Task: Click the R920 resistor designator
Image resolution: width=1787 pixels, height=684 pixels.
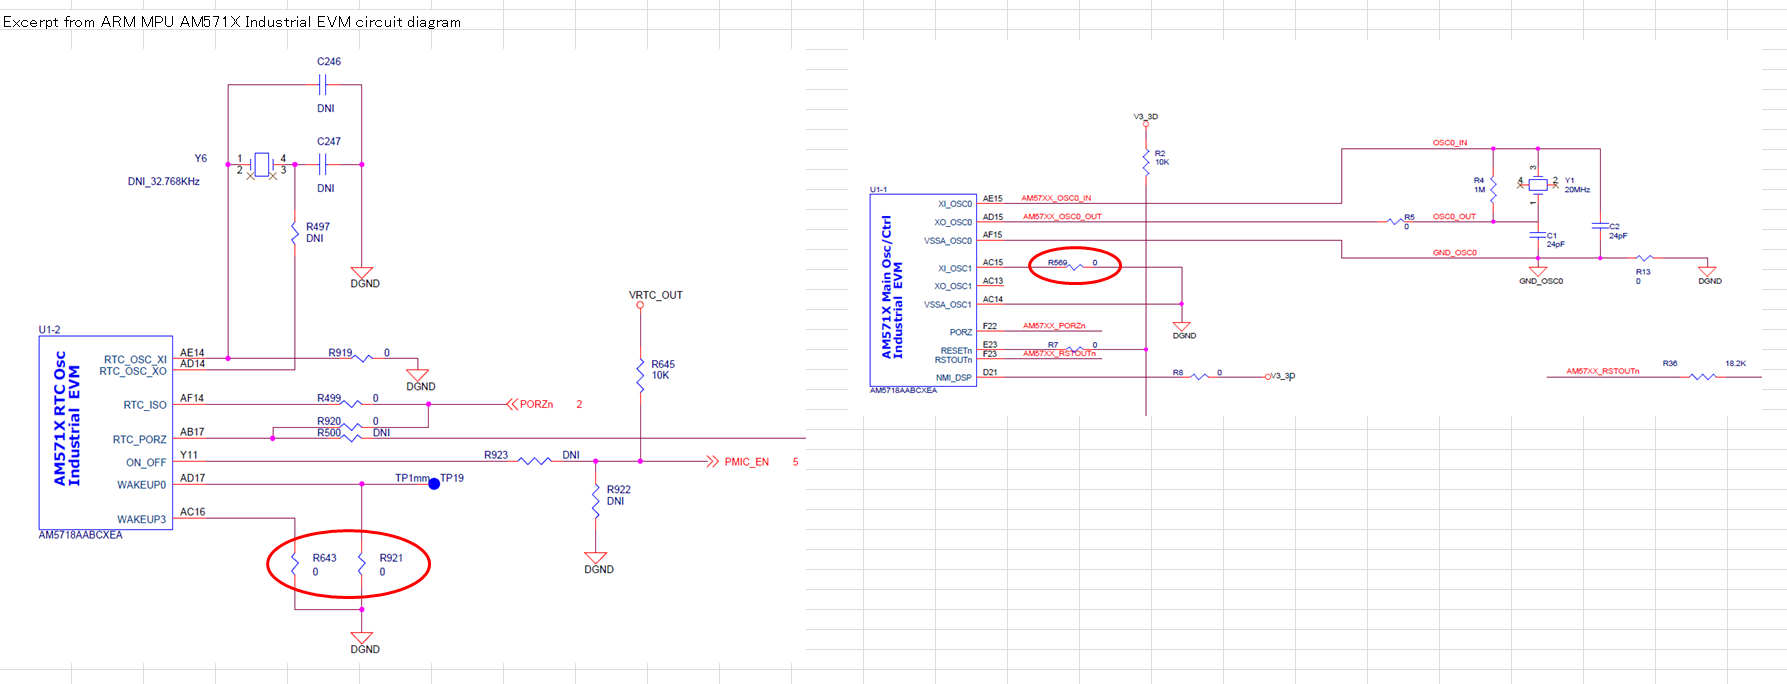Action: pyautogui.click(x=329, y=421)
